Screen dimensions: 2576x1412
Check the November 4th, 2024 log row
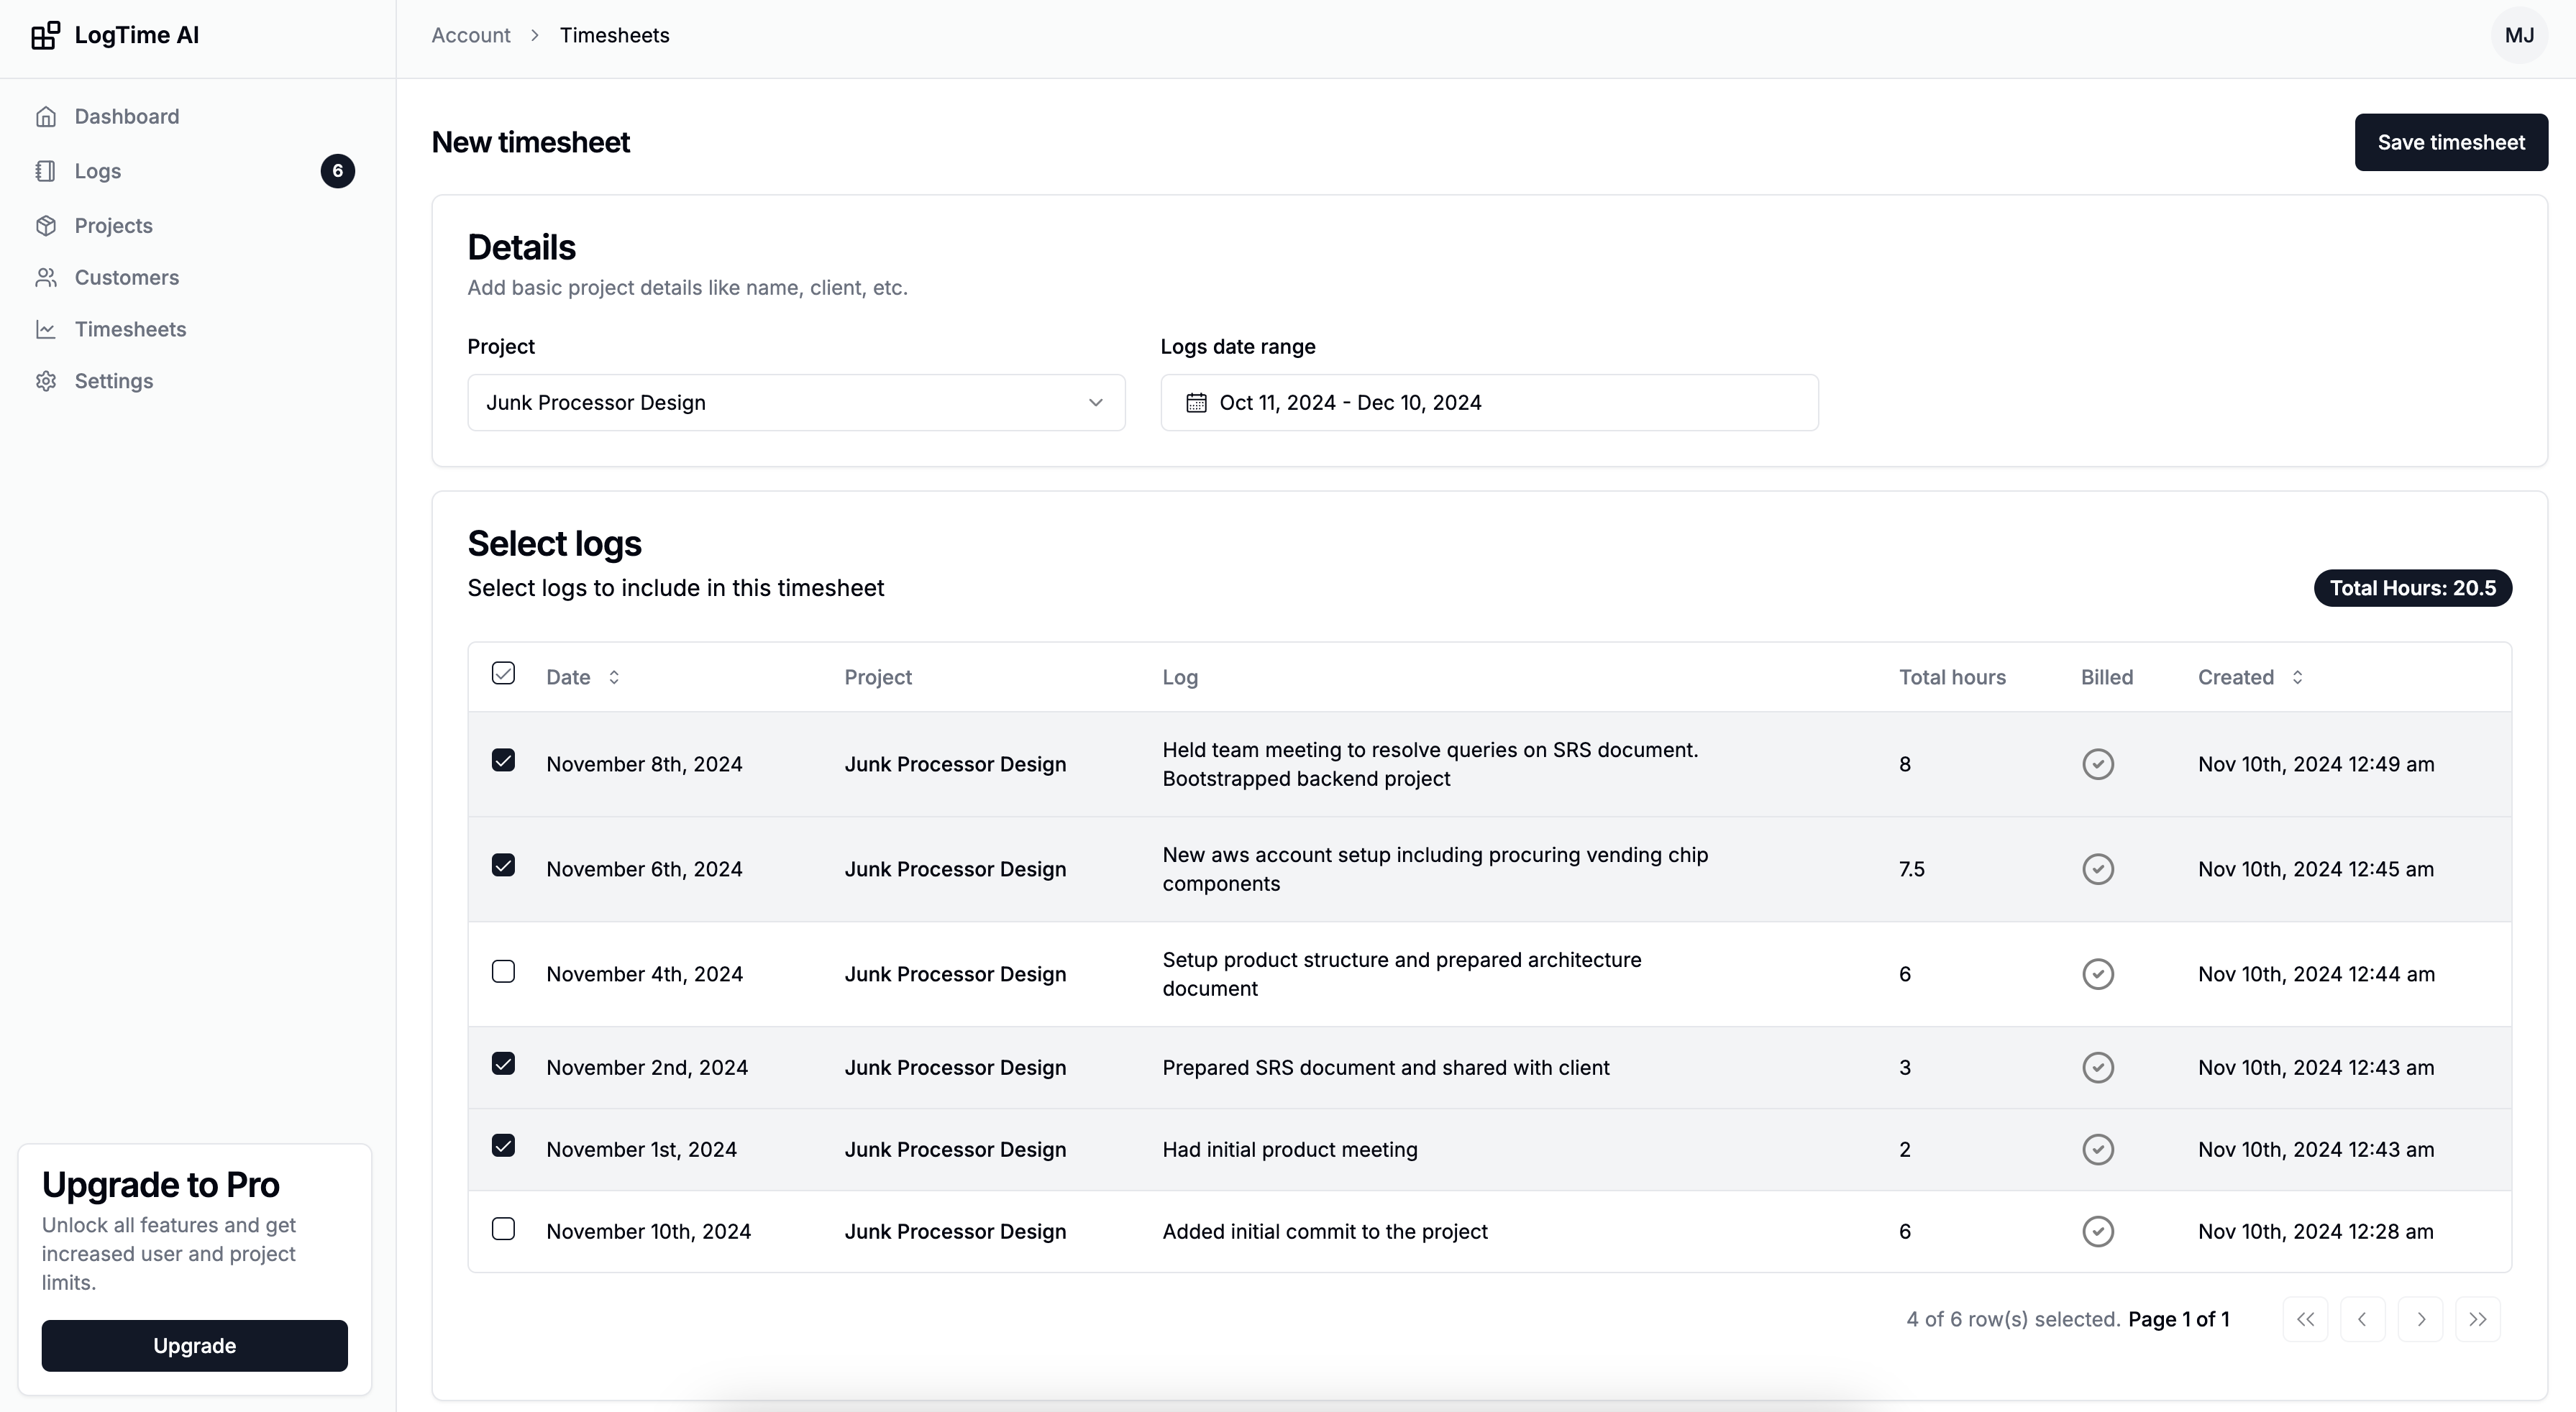click(503, 970)
